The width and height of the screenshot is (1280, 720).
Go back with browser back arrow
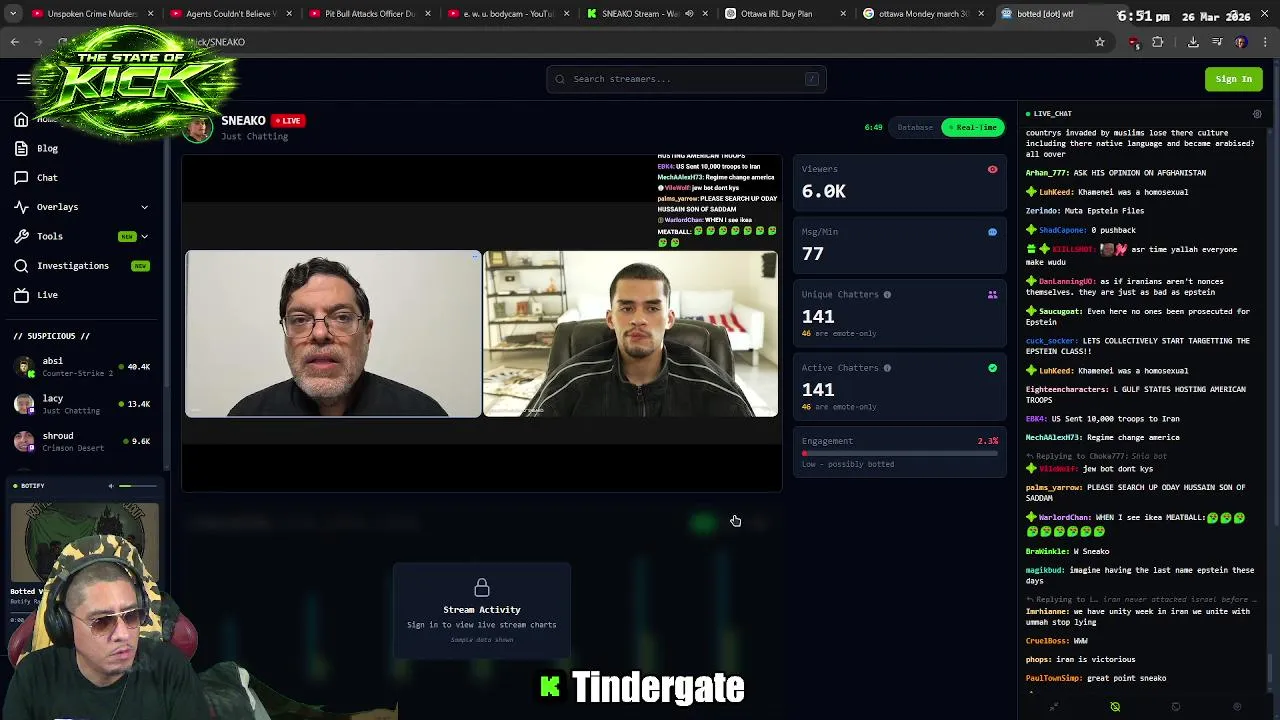[x=15, y=42]
